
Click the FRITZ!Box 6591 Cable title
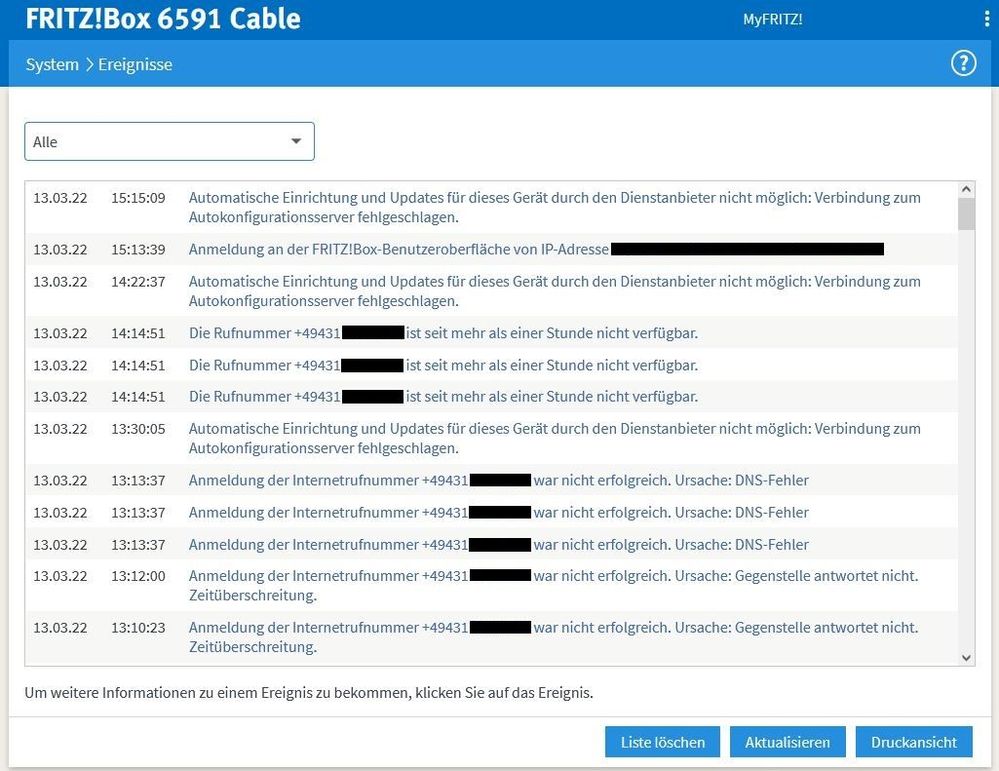click(163, 18)
